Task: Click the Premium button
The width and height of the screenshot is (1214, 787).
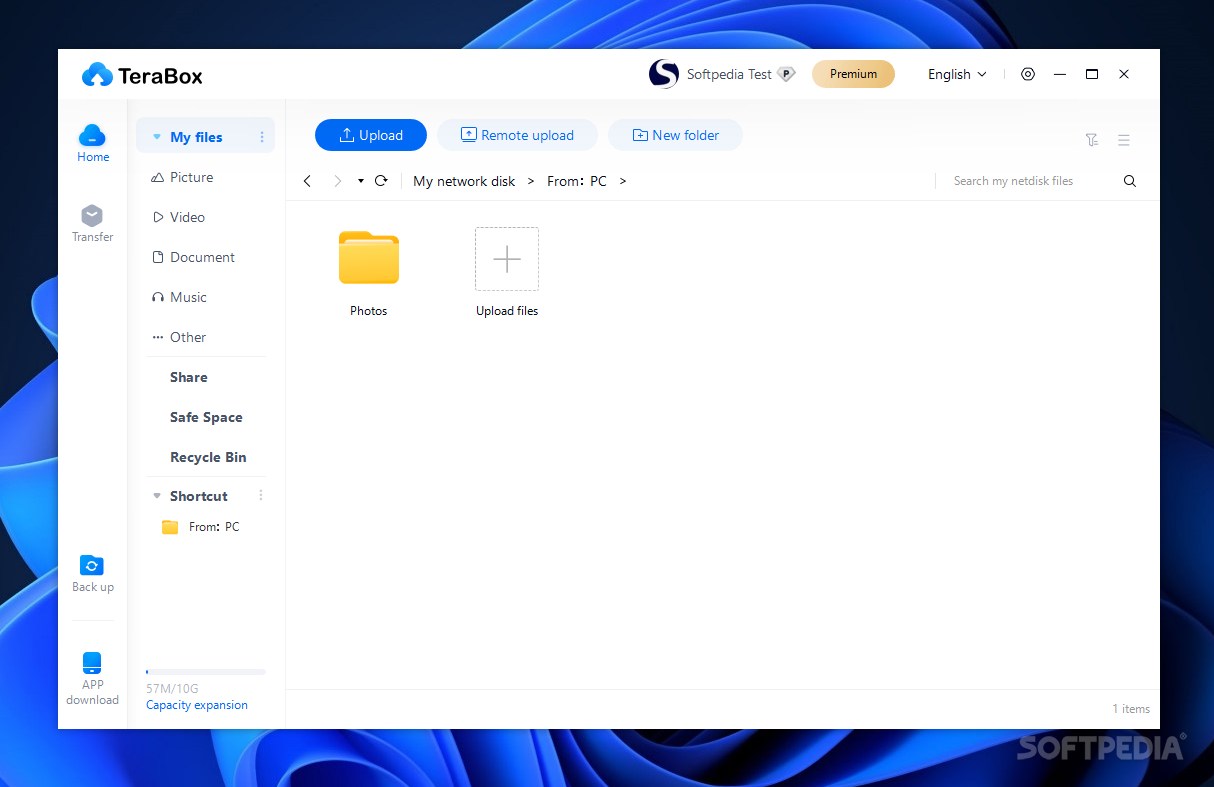Action: point(853,74)
